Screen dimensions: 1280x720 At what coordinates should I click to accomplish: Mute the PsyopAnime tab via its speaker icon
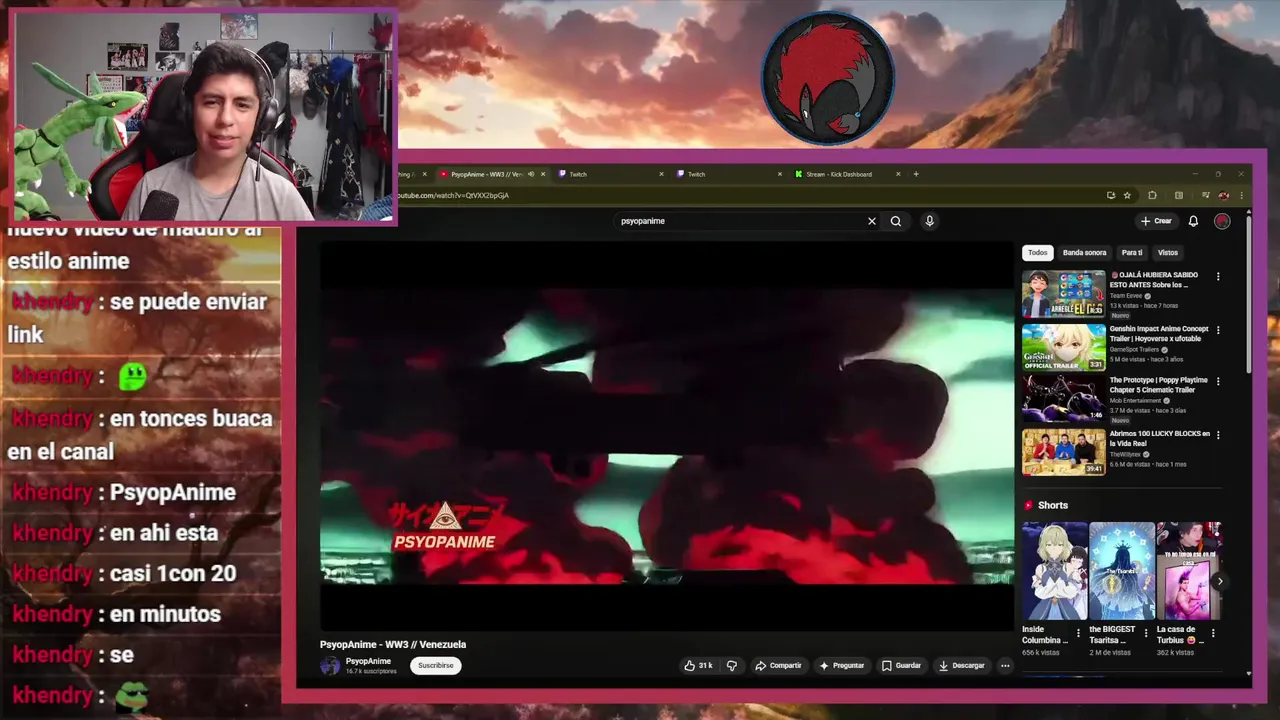point(531,174)
